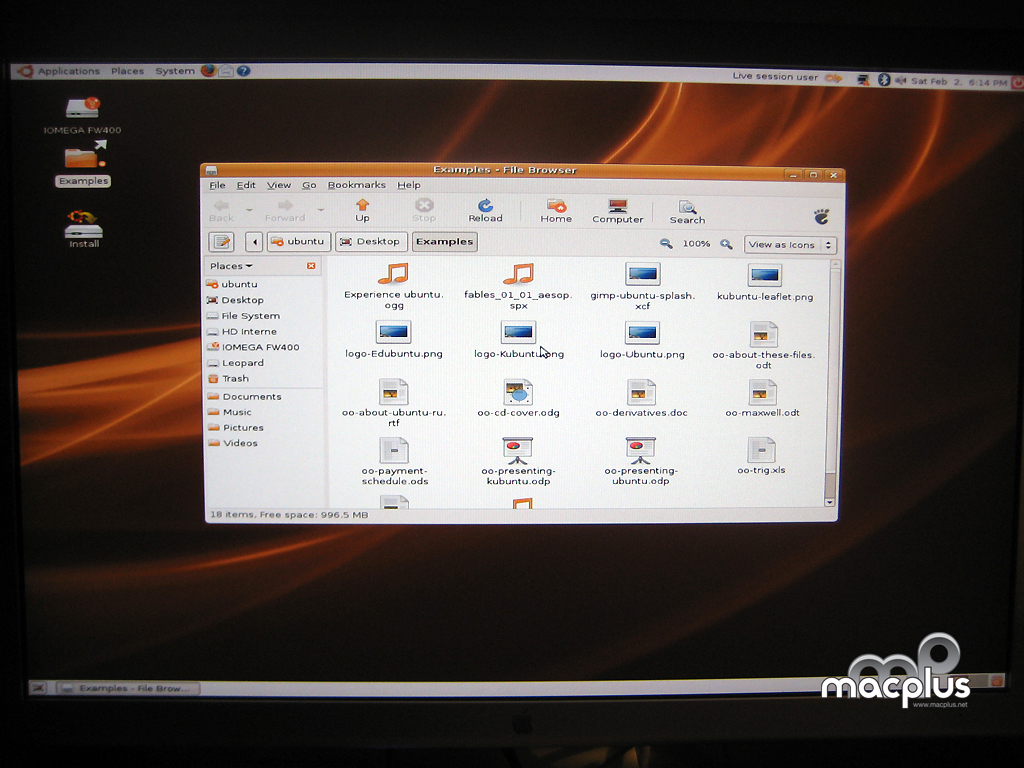Open the View menu
Image resolution: width=1024 pixels, height=768 pixels.
click(x=279, y=185)
